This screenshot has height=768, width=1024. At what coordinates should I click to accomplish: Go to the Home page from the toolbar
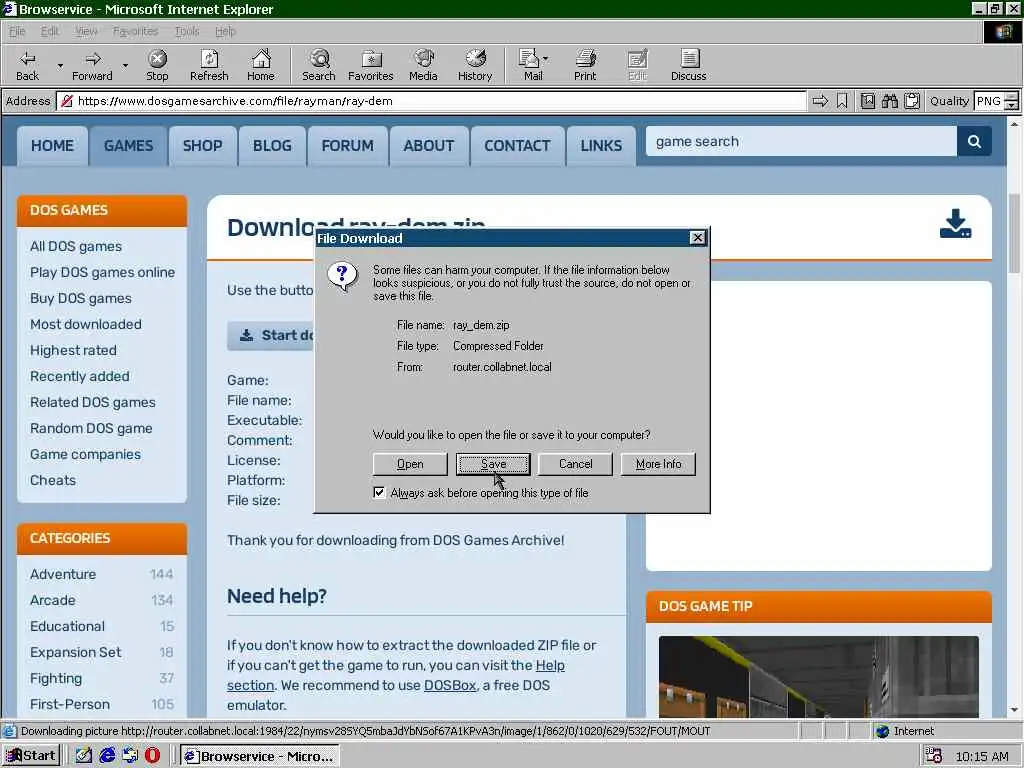[x=261, y=65]
